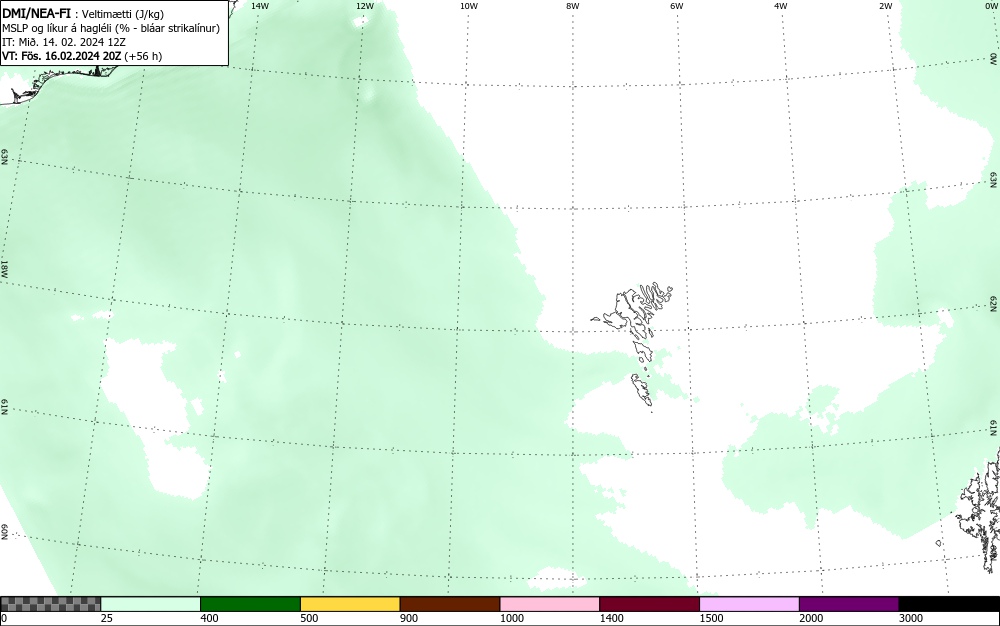Click the 10W longitude label at top
The height and width of the screenshot is (626, 1000).
click(469, 6)
